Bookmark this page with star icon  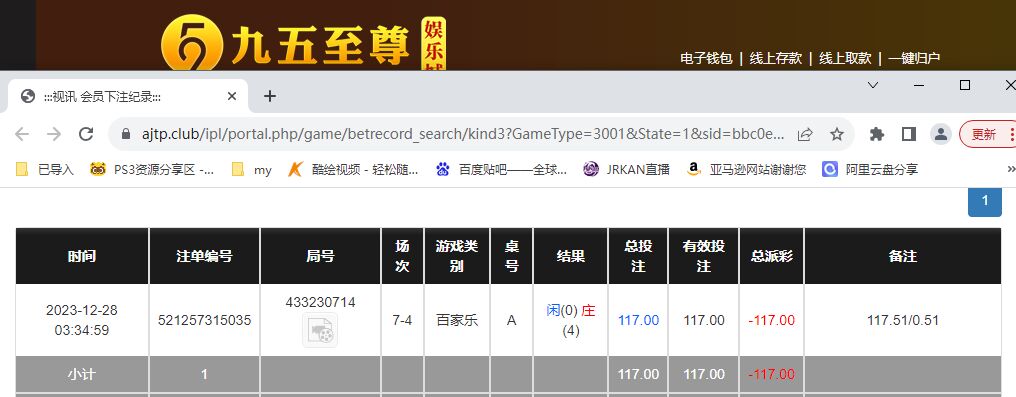tap(837, 134)
